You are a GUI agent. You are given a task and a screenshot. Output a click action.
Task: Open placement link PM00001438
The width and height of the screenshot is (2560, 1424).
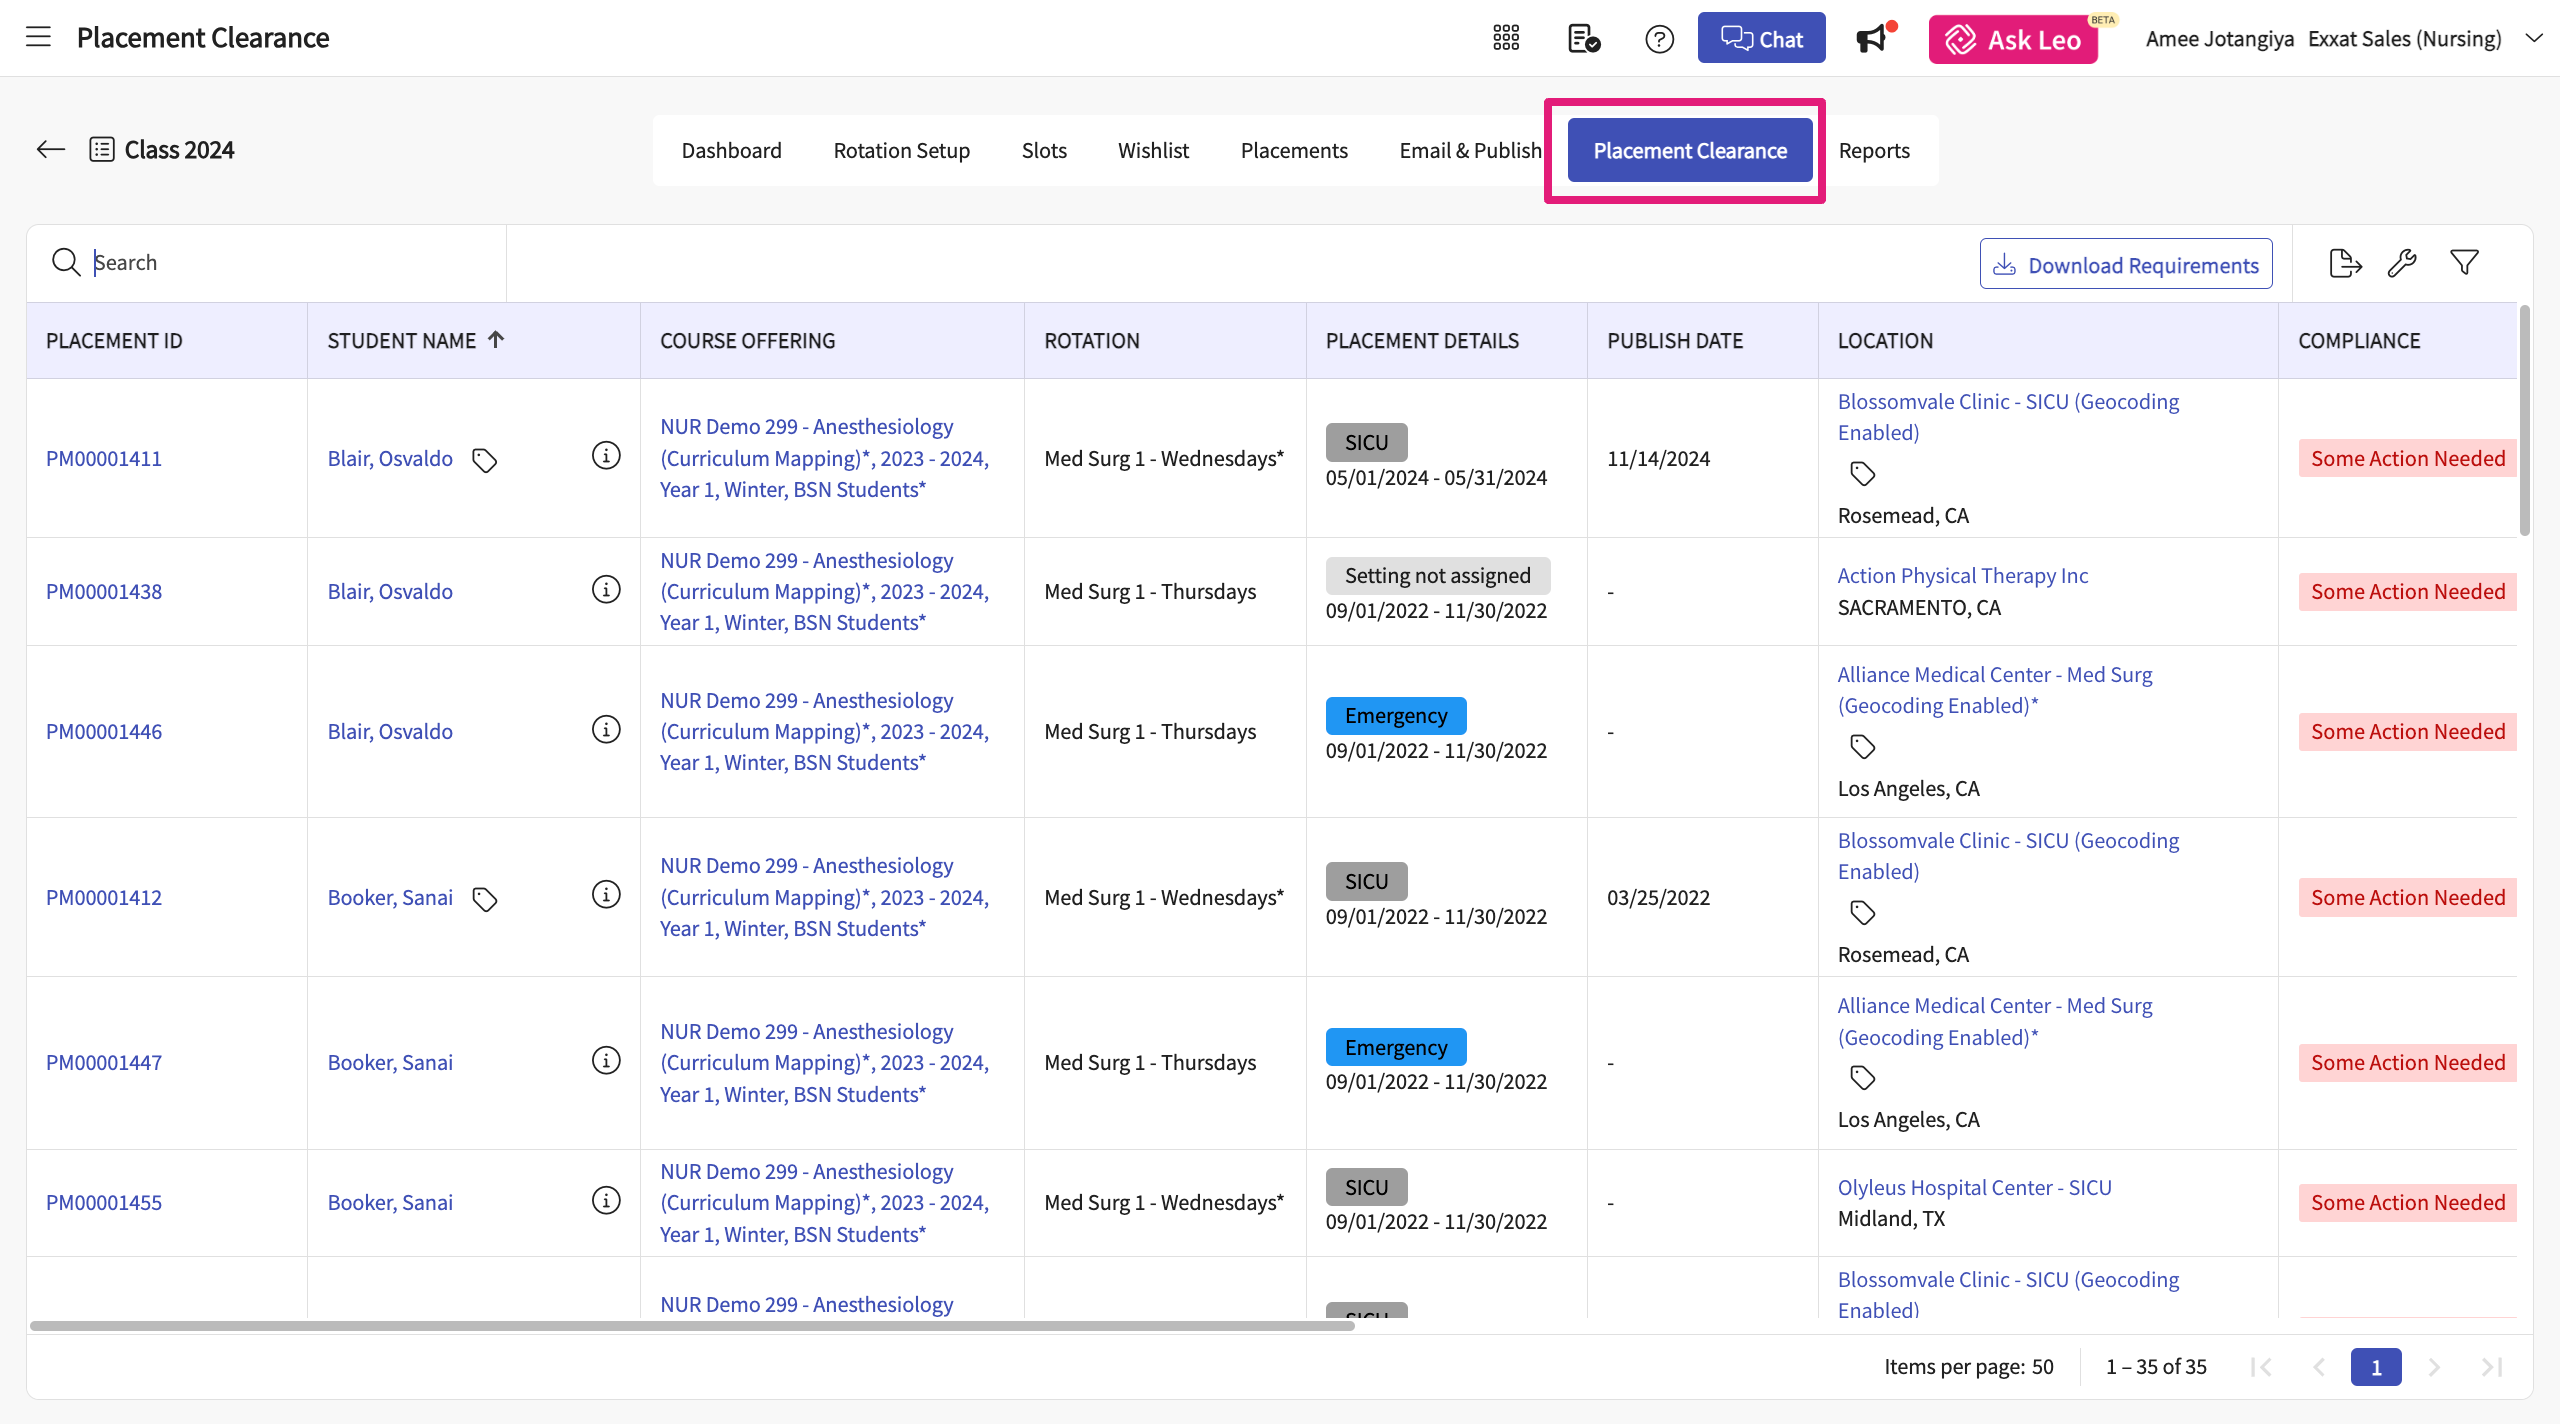104,591
